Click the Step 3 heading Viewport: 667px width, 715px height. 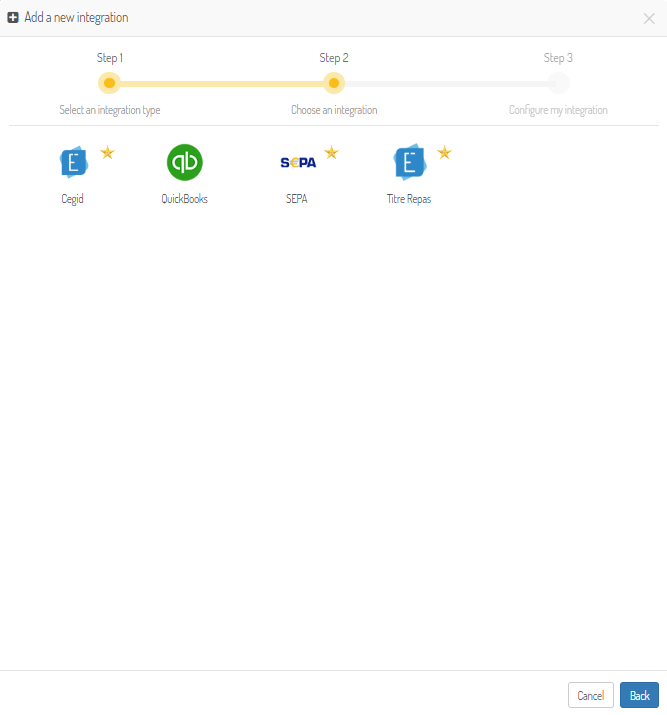tap(558, 58)
